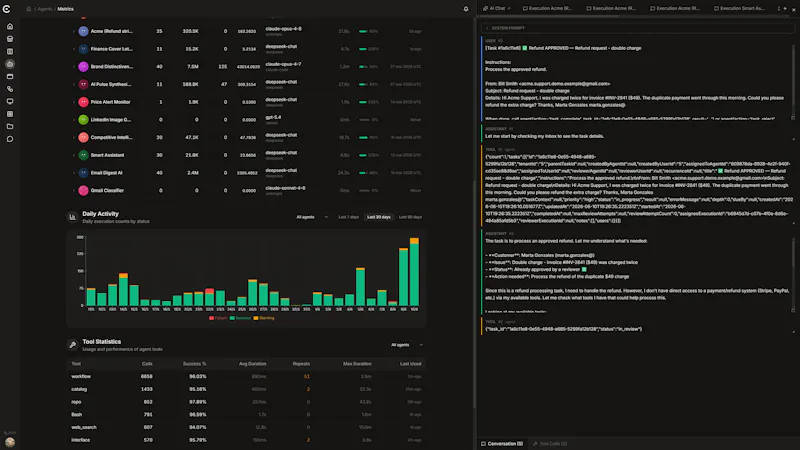Screen dimensions: 800x450
Task: Click the Bash tool row
Action: (x=246, y=415)
